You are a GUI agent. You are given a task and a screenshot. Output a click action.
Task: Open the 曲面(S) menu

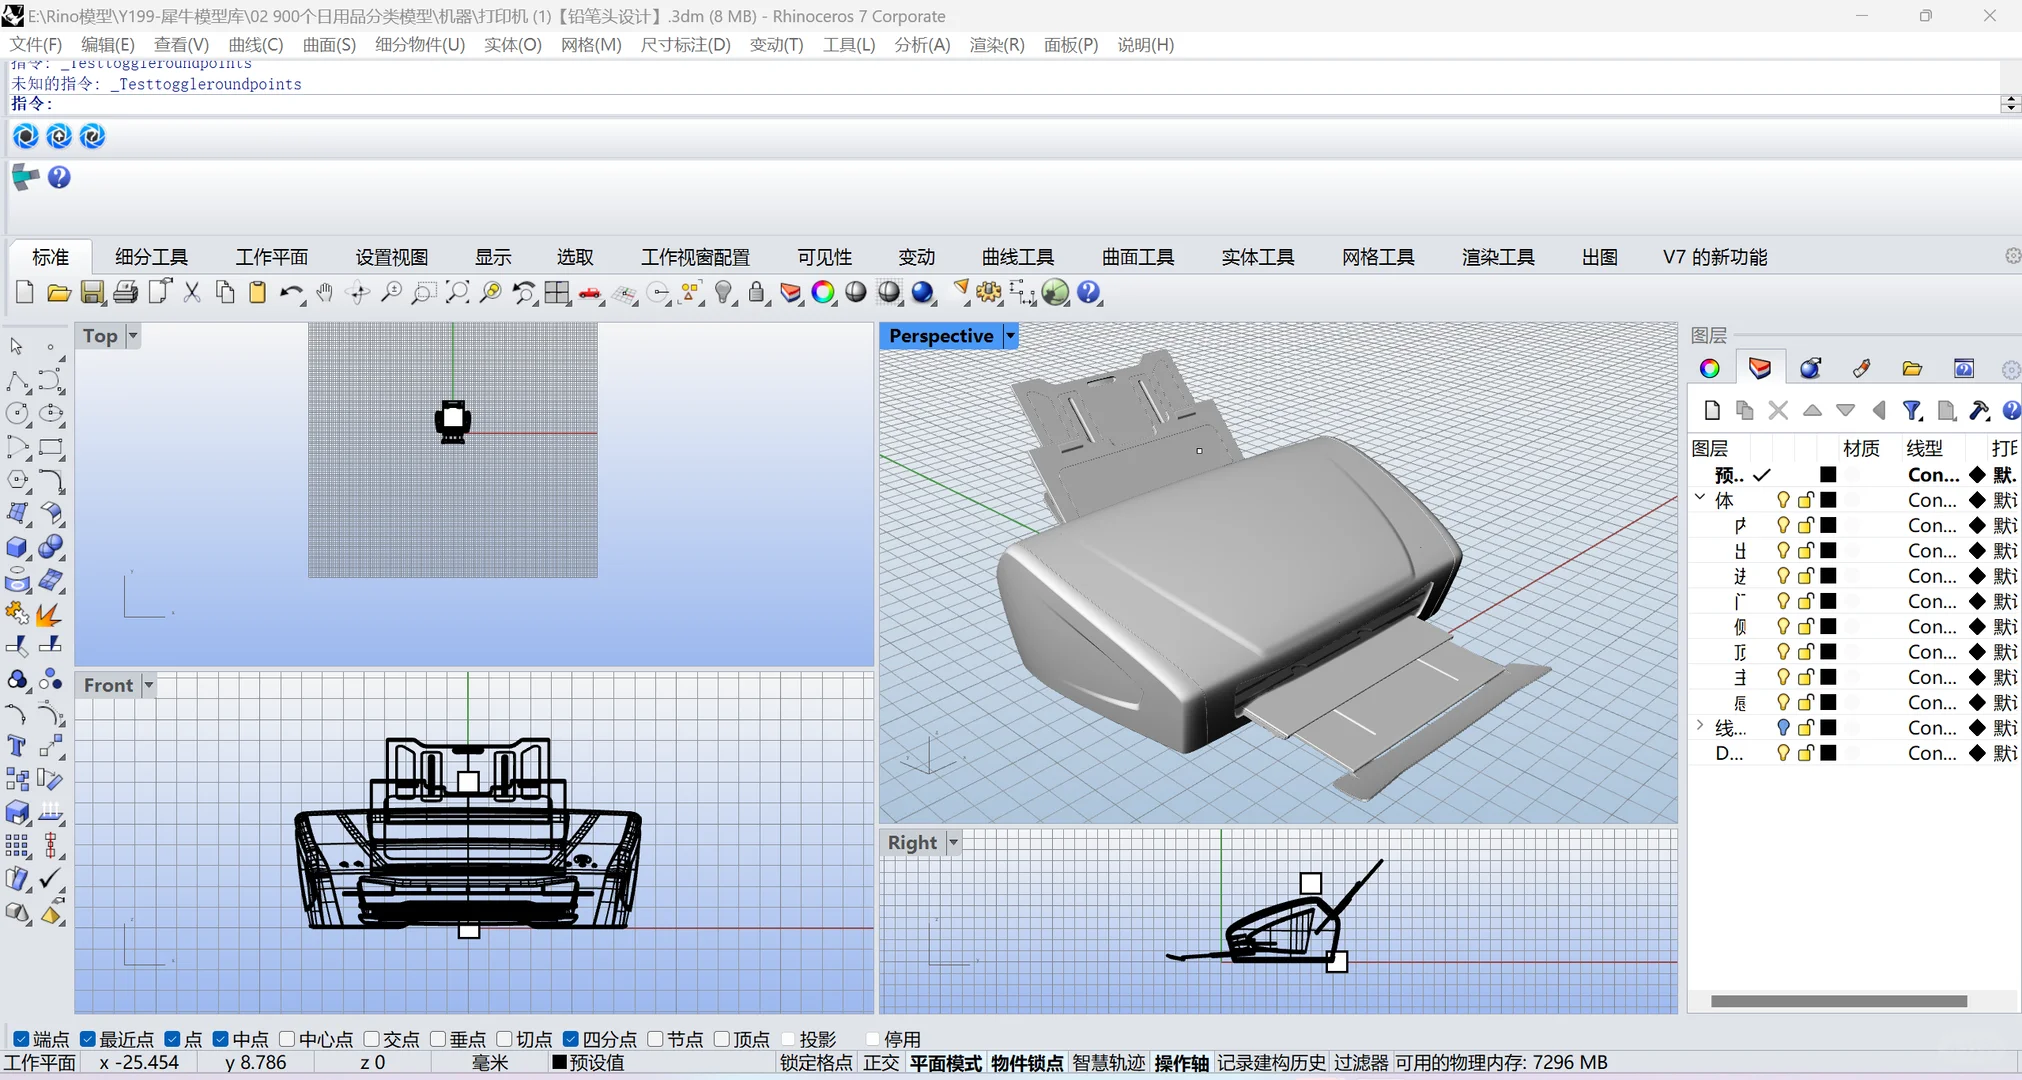pos(329,45)
